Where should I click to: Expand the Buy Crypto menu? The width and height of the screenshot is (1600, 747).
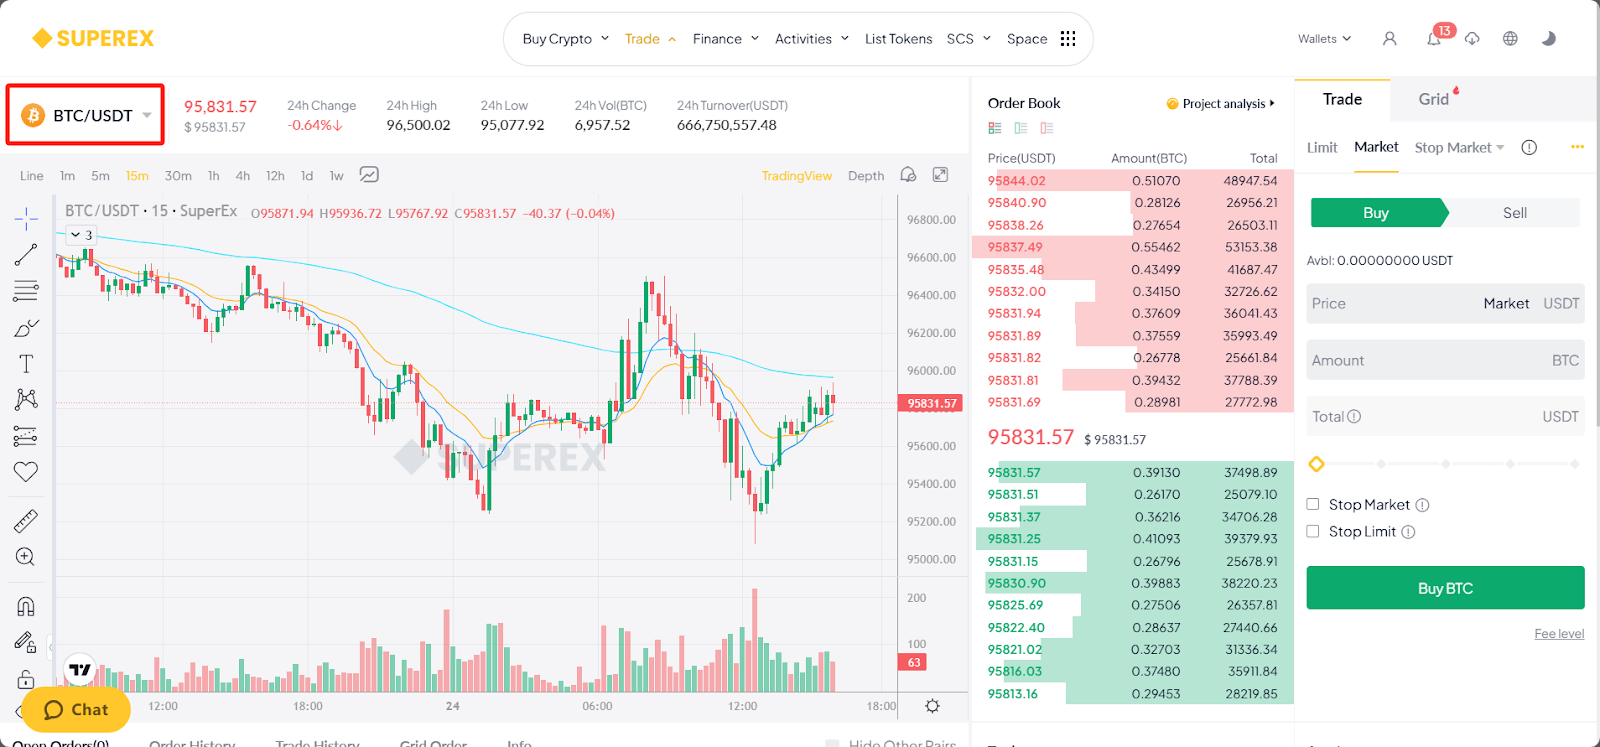pos(565,39)
